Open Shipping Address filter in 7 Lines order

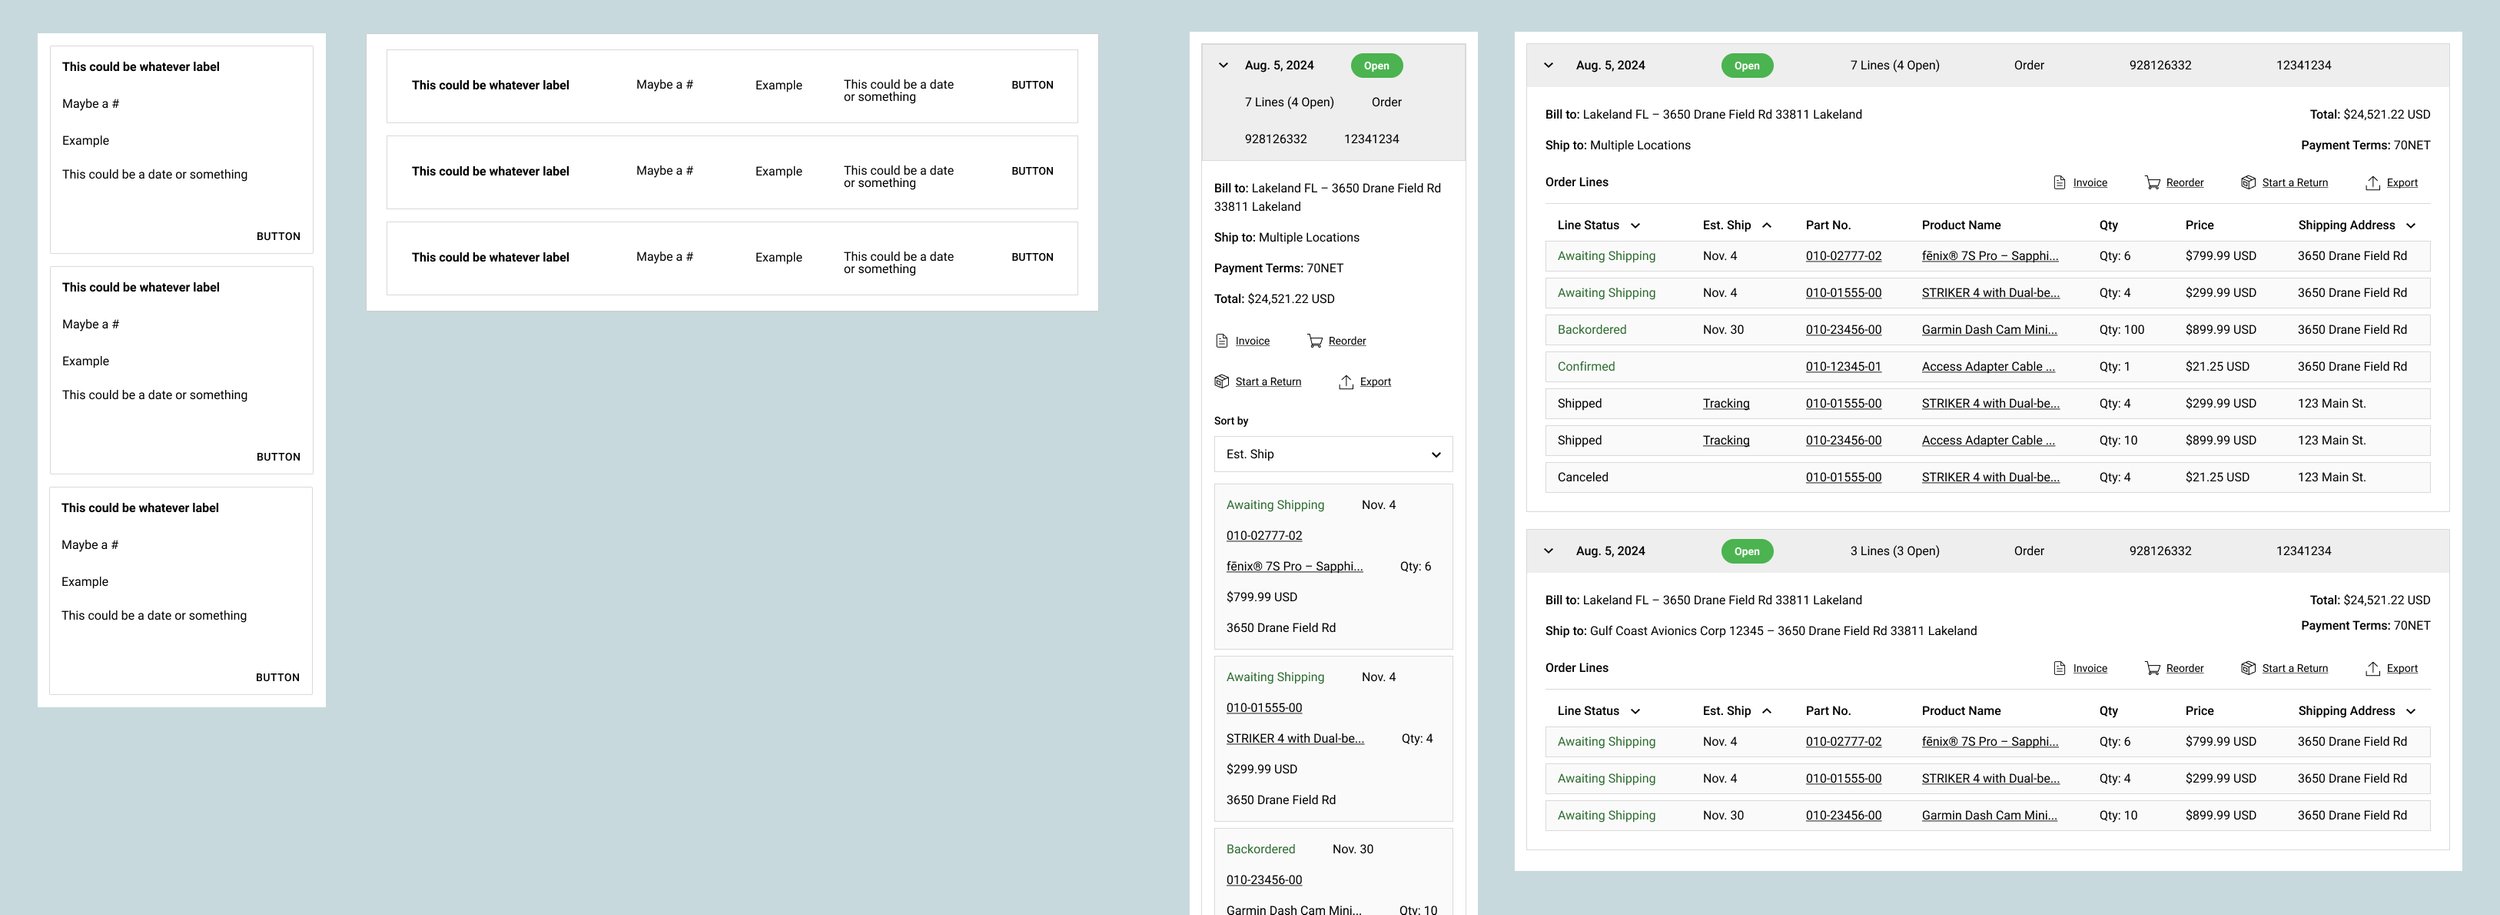2411,226
